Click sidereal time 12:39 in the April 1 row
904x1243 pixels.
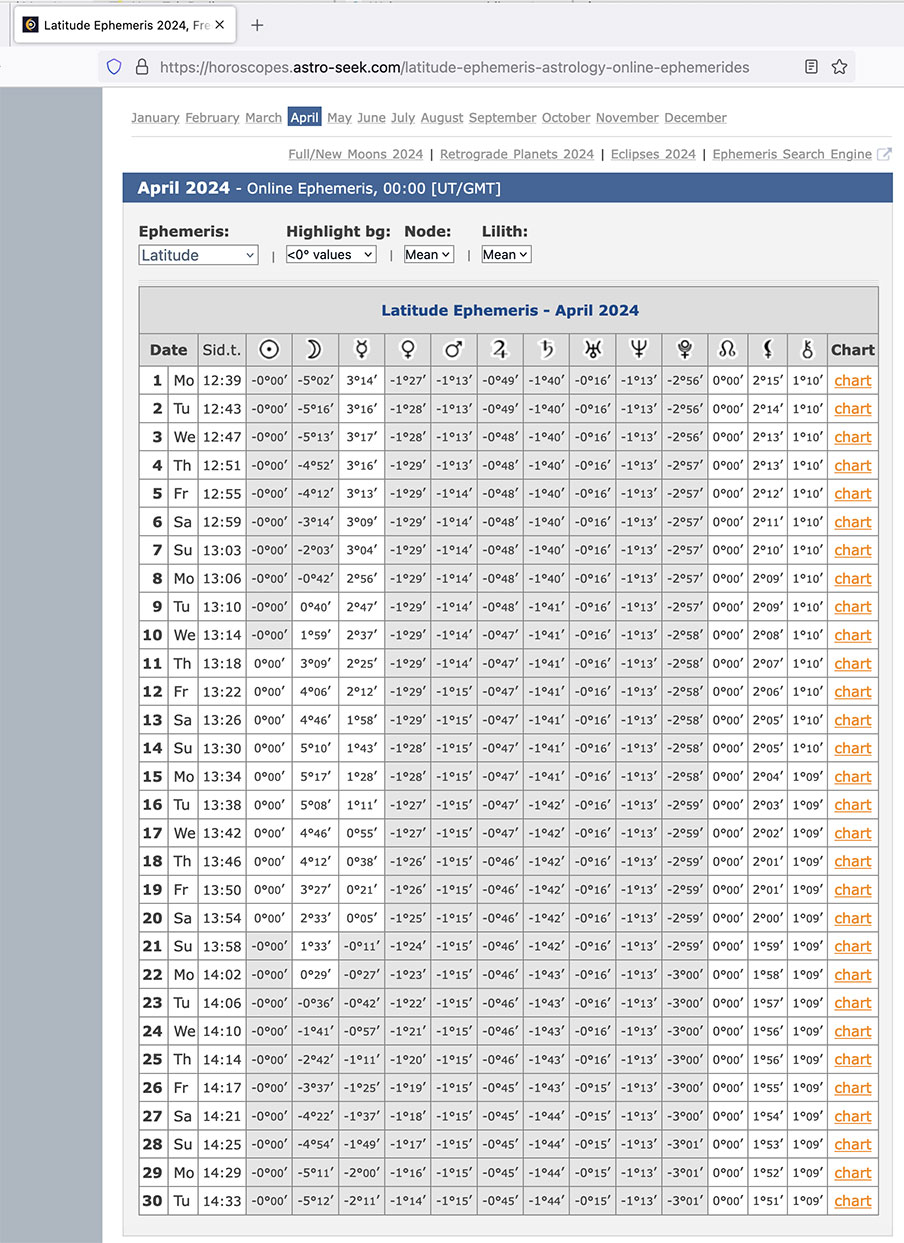pos(222,380)
